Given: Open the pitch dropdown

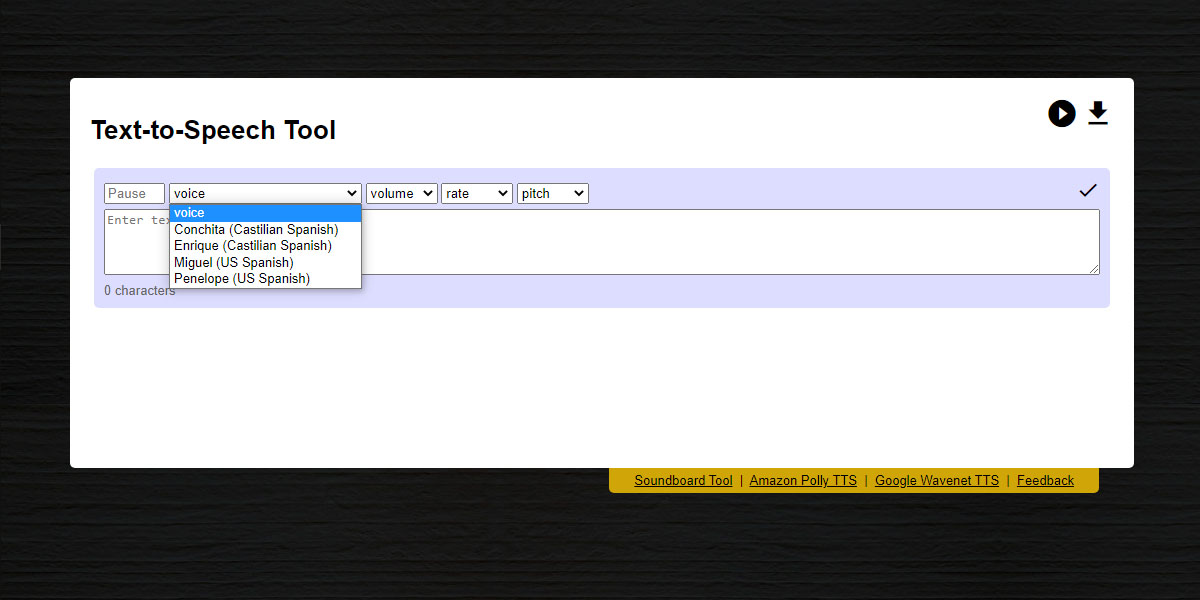Looking at the screenshot, I should coord(552,193).
